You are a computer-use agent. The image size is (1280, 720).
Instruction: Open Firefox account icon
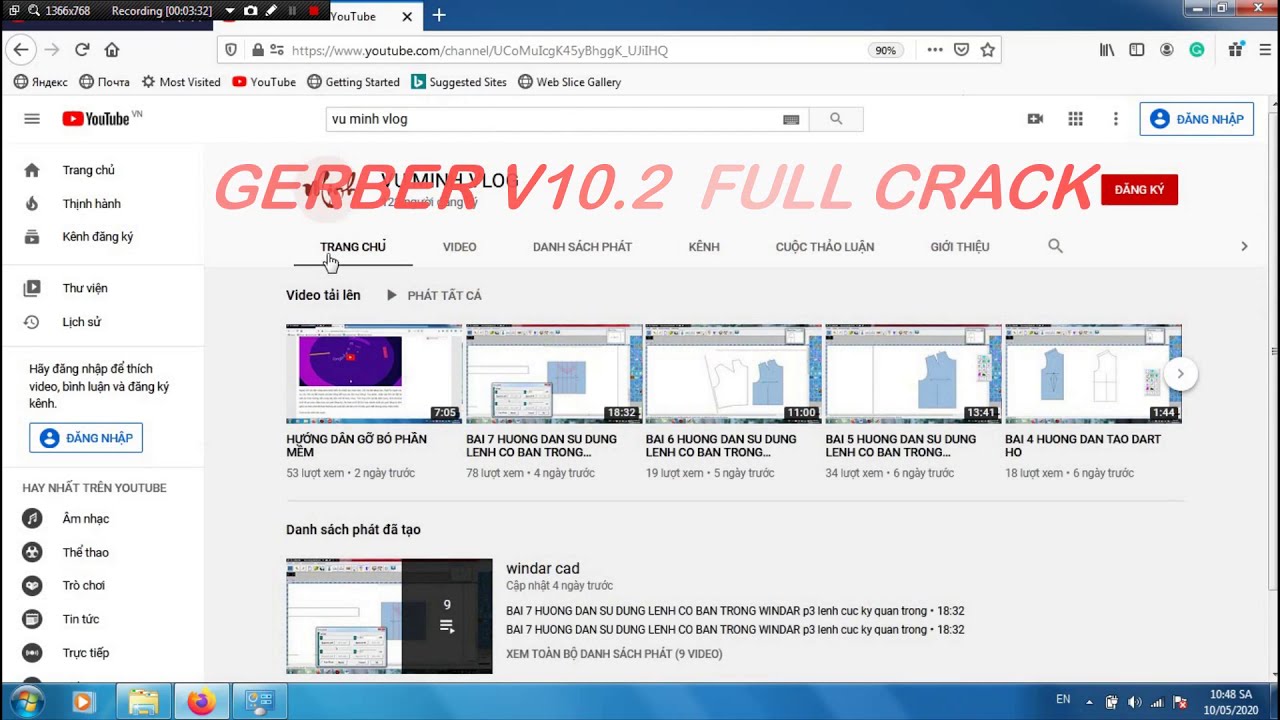[1167, 50]
